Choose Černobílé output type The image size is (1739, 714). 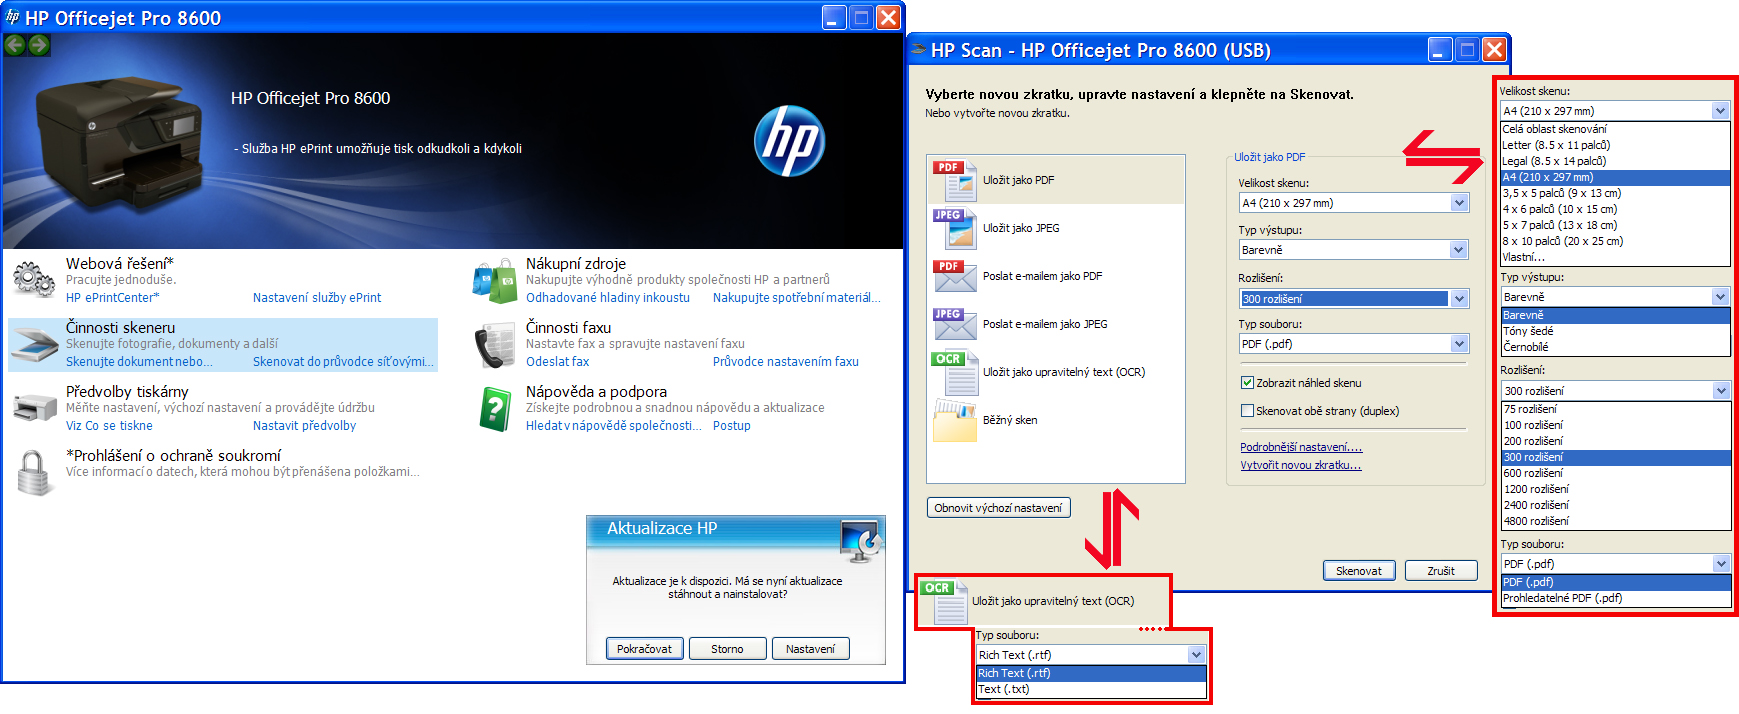[1615, 347]
